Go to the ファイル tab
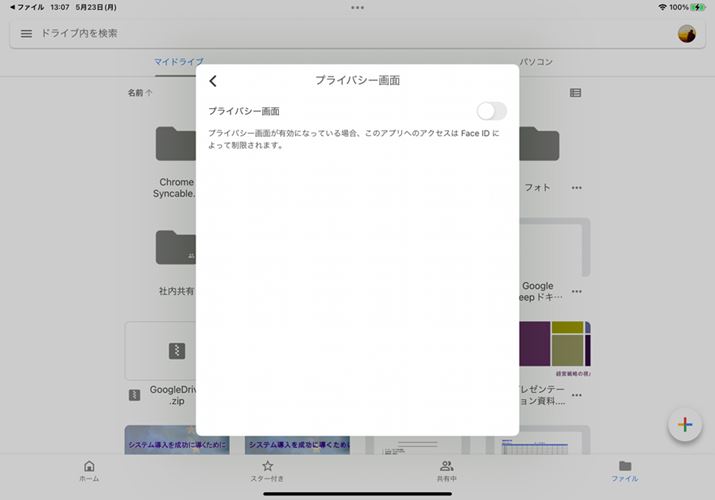Screen dimensions: 715x500 (x=625, y=471)
